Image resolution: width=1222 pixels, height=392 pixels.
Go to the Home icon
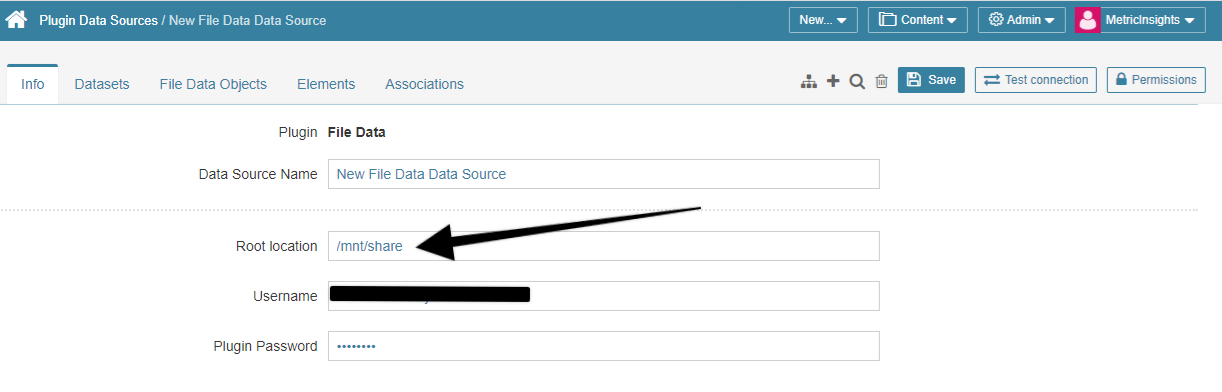click(x=16, y=19)
